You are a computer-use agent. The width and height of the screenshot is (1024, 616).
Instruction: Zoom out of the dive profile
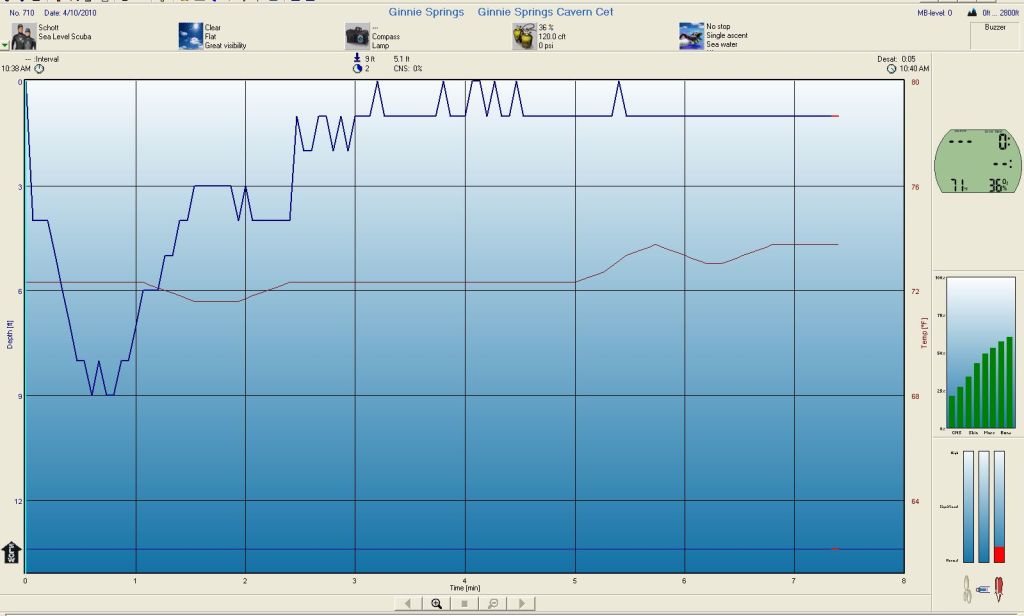coord(493,604)
